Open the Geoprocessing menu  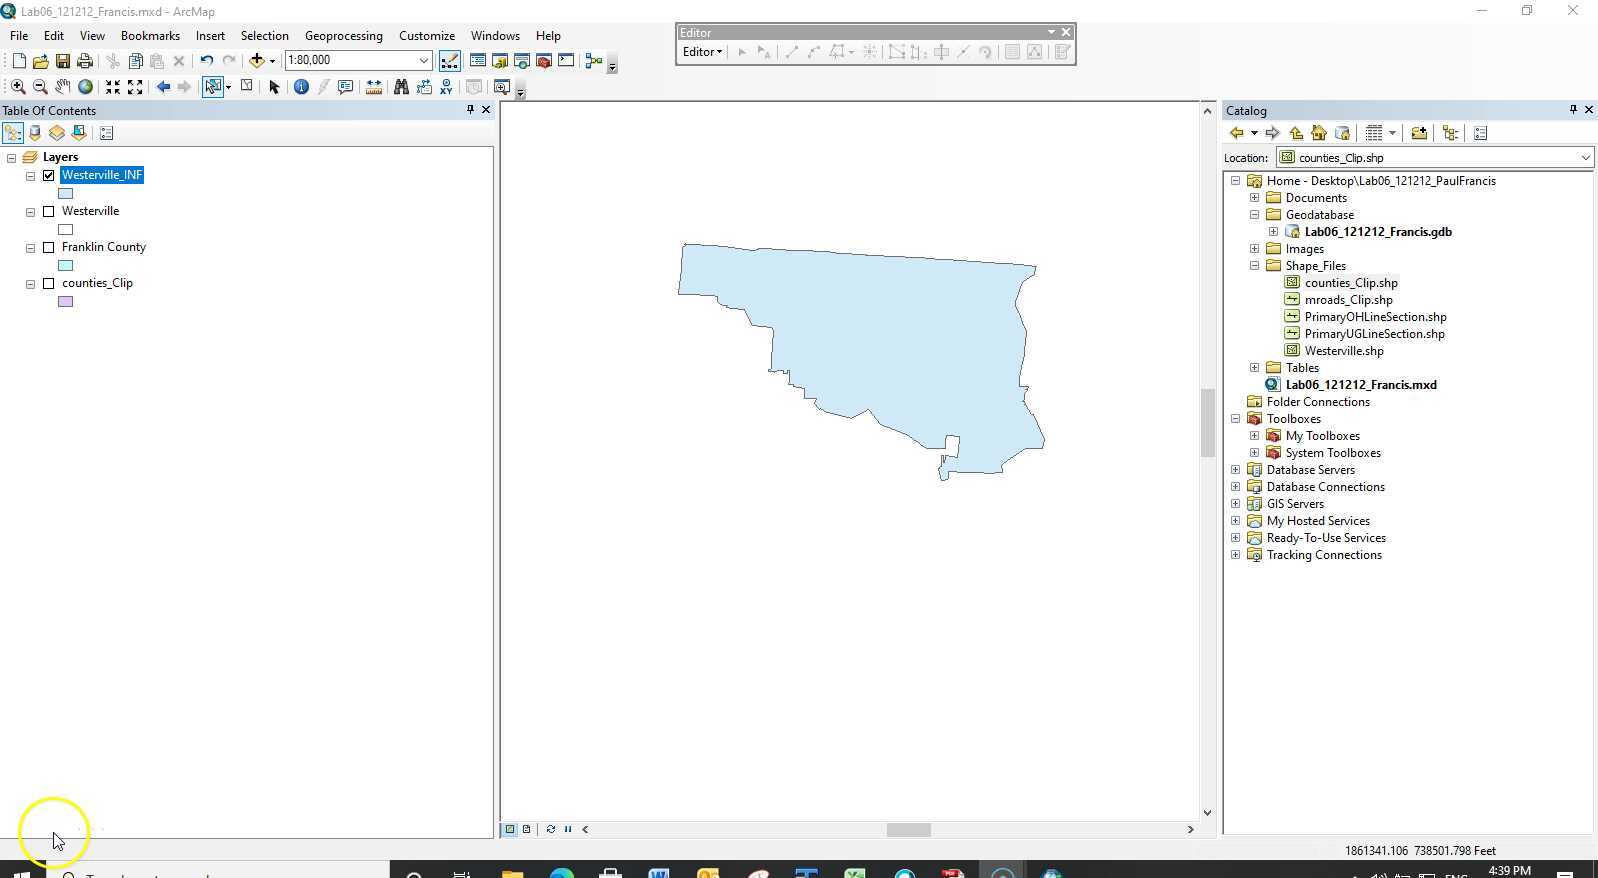click(343, 36)
